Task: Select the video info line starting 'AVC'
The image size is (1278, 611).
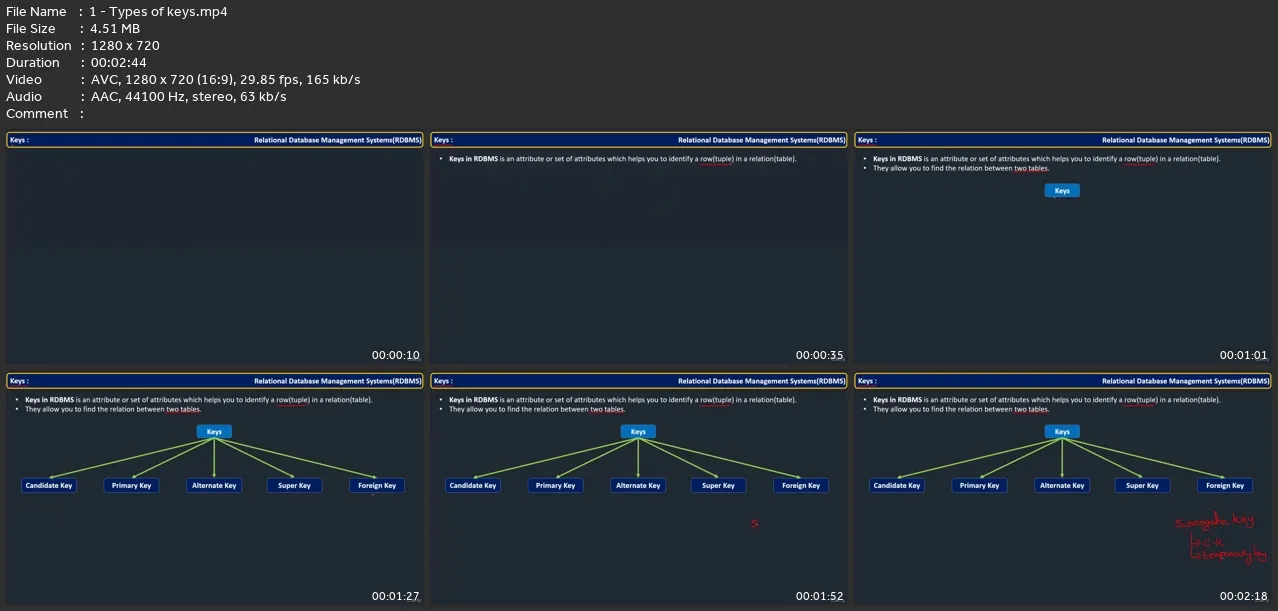Action: 225,80
